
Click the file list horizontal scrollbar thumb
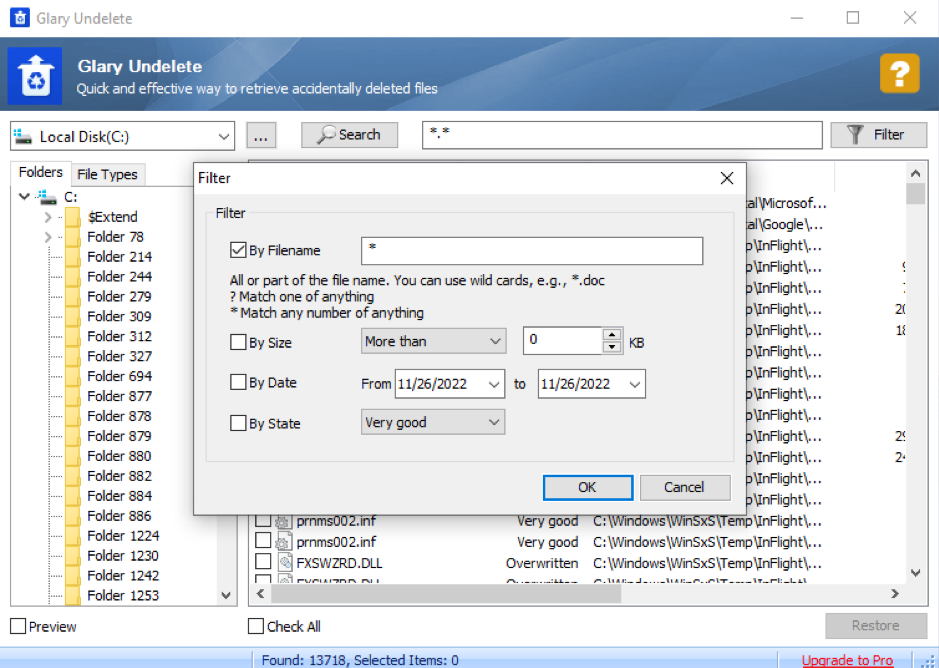pos(446,594)
